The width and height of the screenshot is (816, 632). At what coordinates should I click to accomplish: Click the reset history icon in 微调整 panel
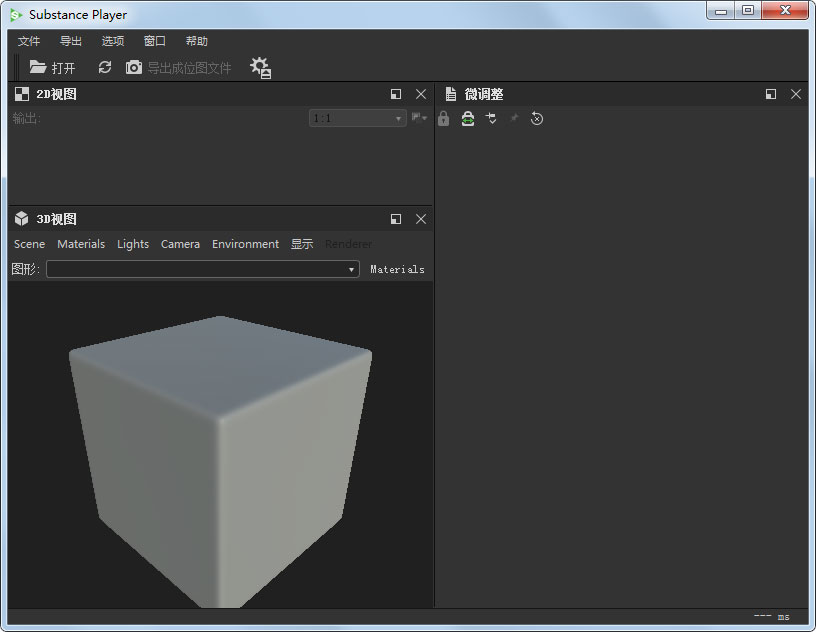[537, 118]
